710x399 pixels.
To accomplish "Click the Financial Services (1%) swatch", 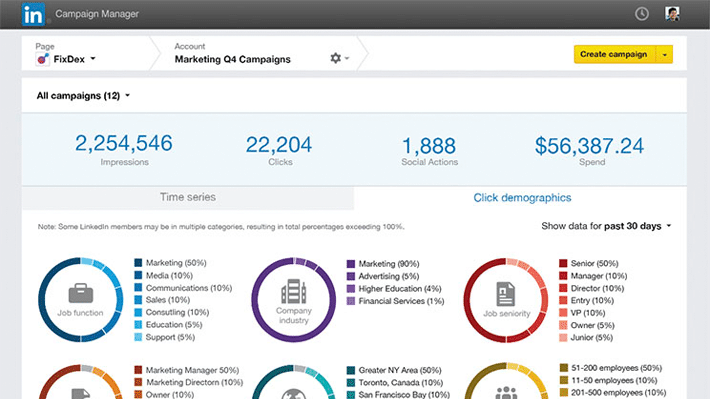I will (350, 301).
